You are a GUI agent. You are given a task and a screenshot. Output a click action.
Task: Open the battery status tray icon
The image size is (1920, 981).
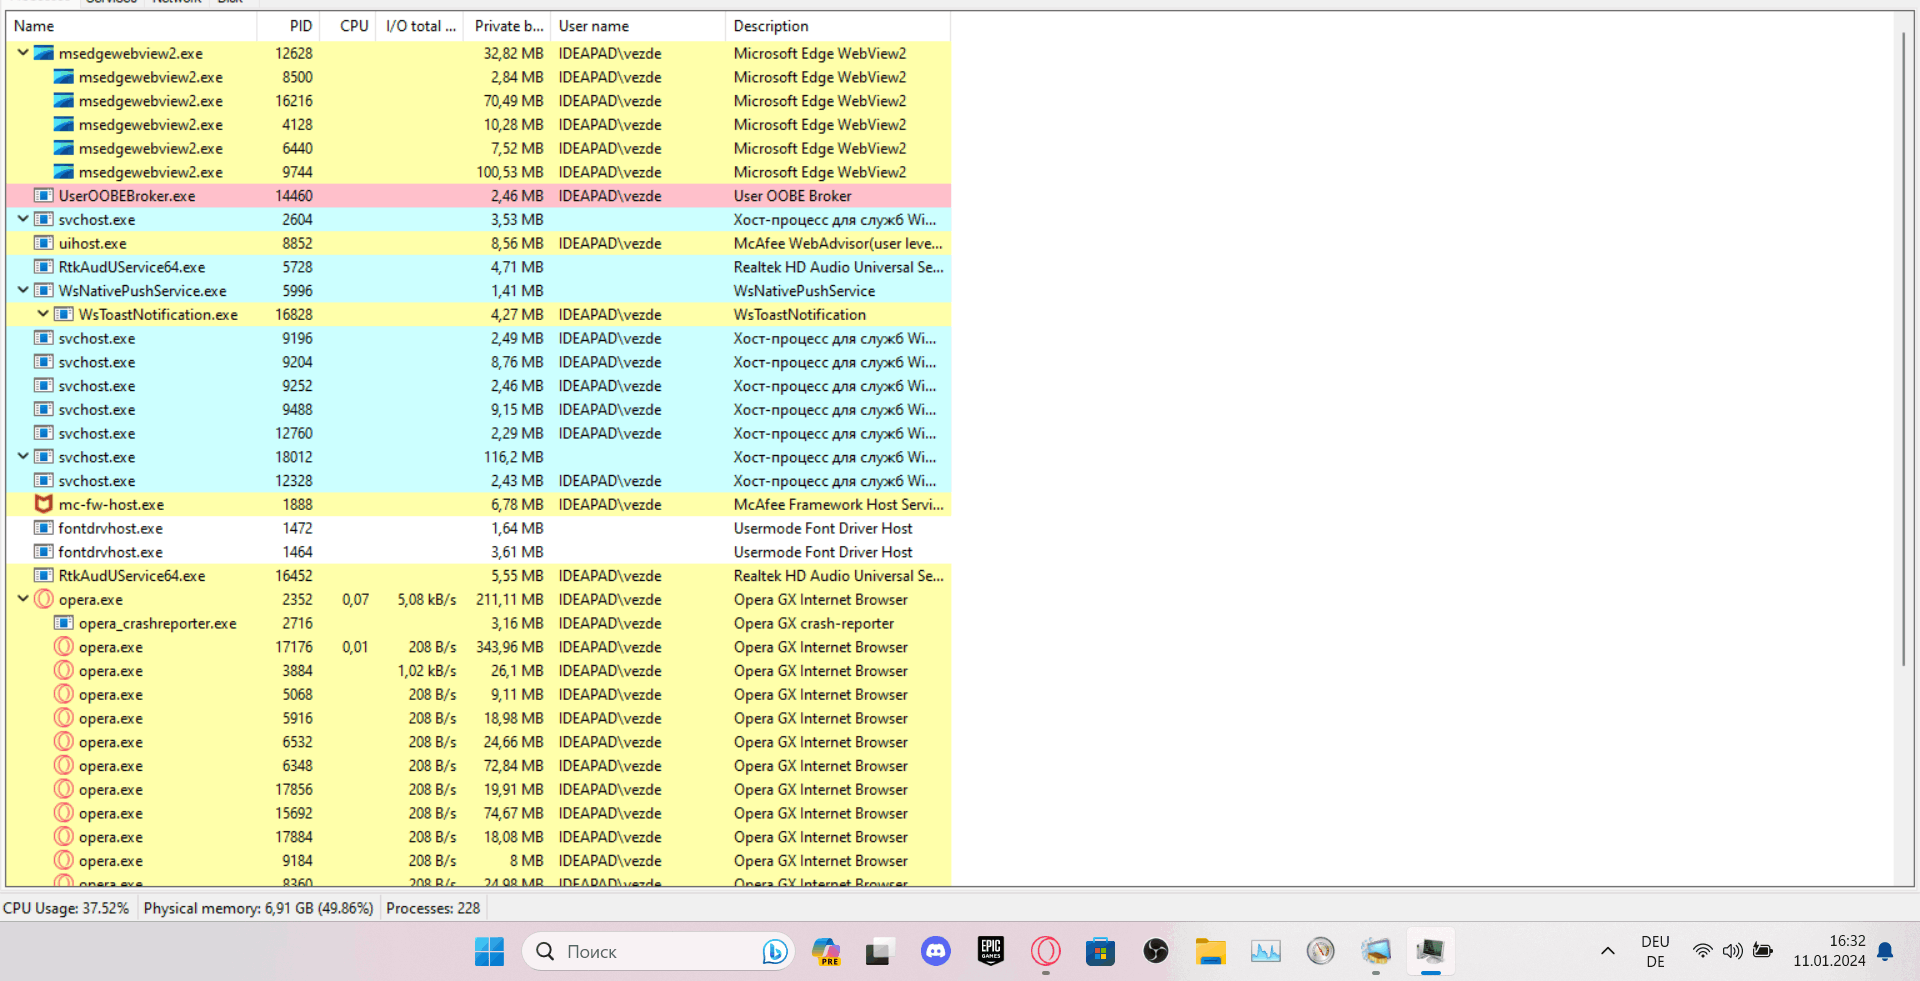(x=1763, y=951)
